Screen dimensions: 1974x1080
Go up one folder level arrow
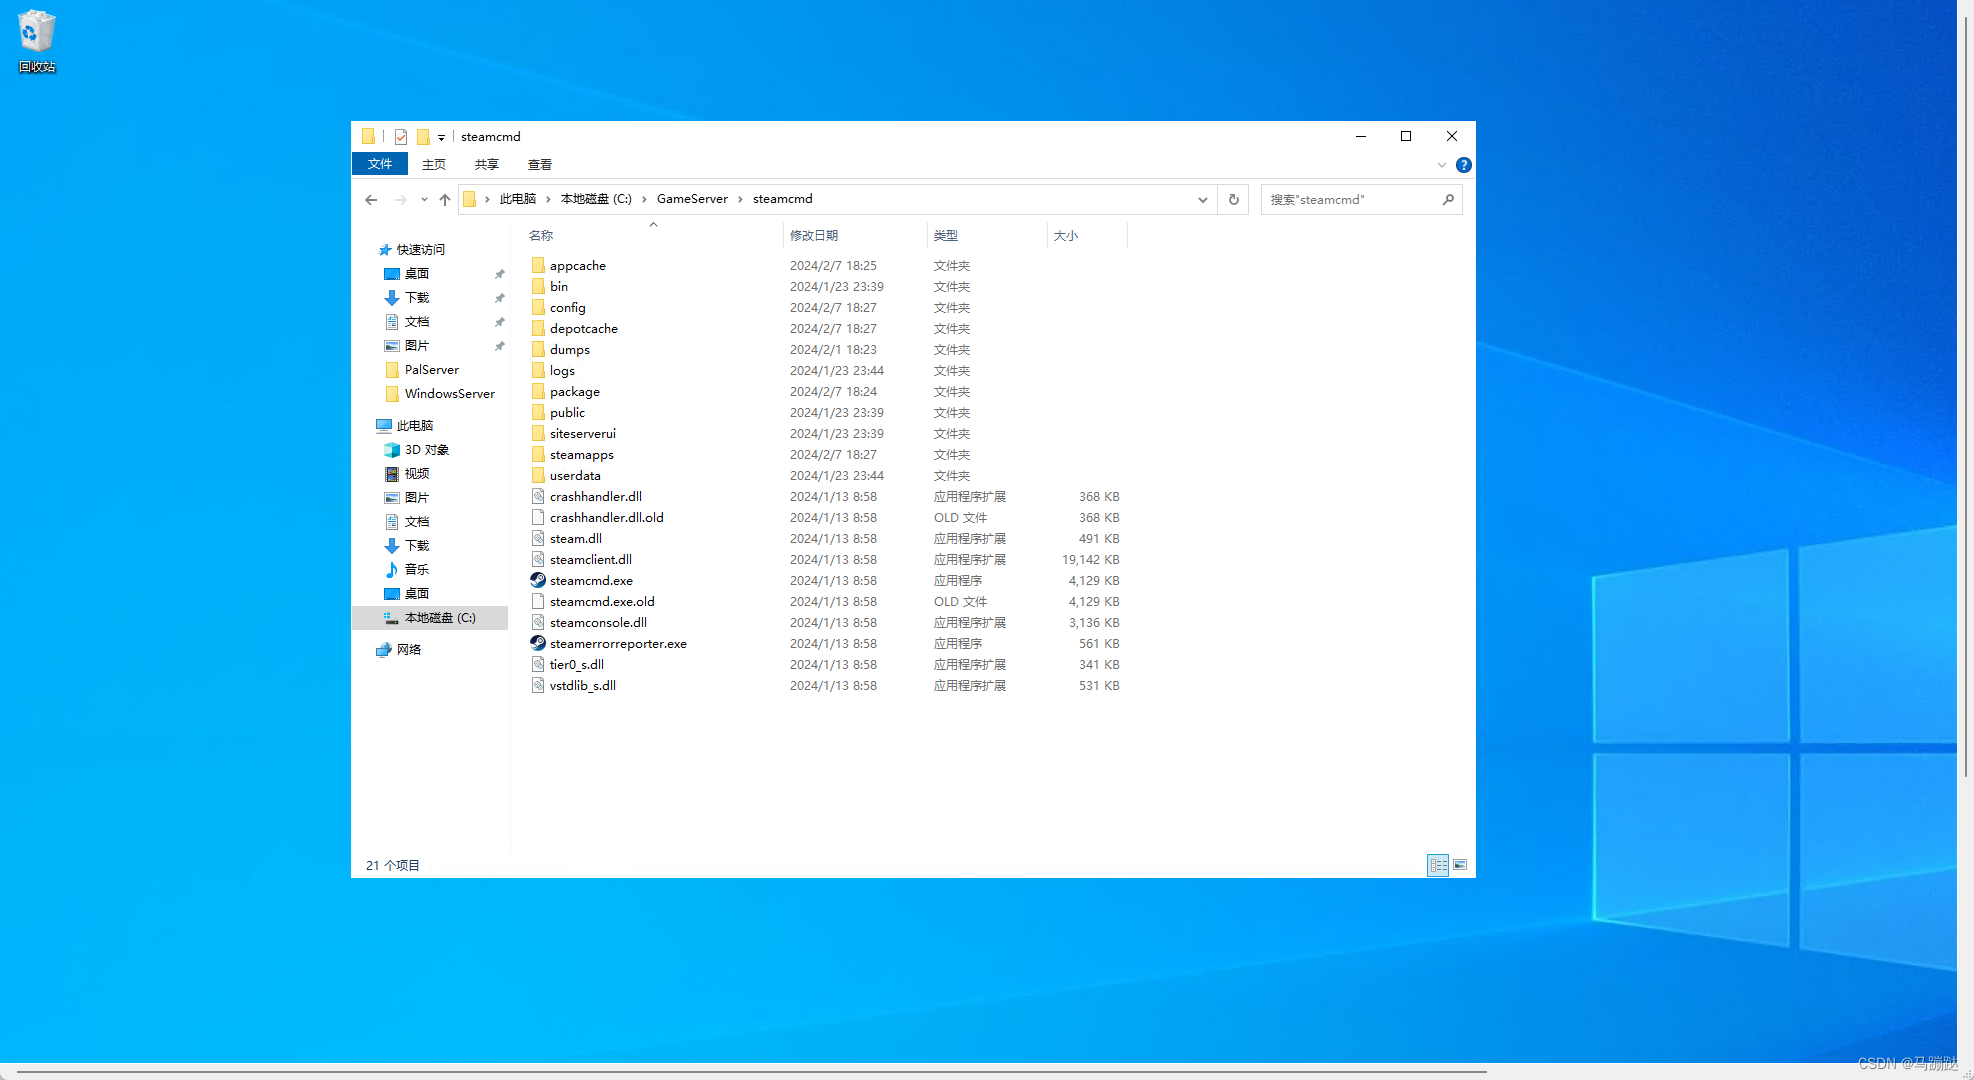tap(445, 200)
